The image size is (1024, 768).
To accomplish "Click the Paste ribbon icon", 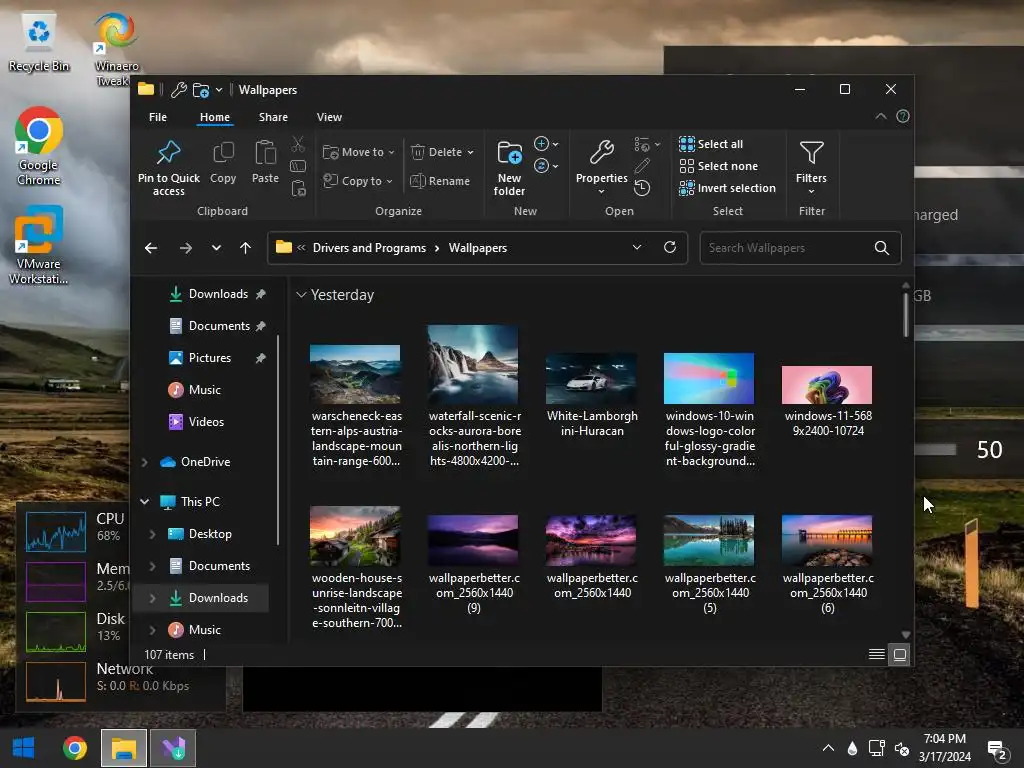I will point(265,153).
